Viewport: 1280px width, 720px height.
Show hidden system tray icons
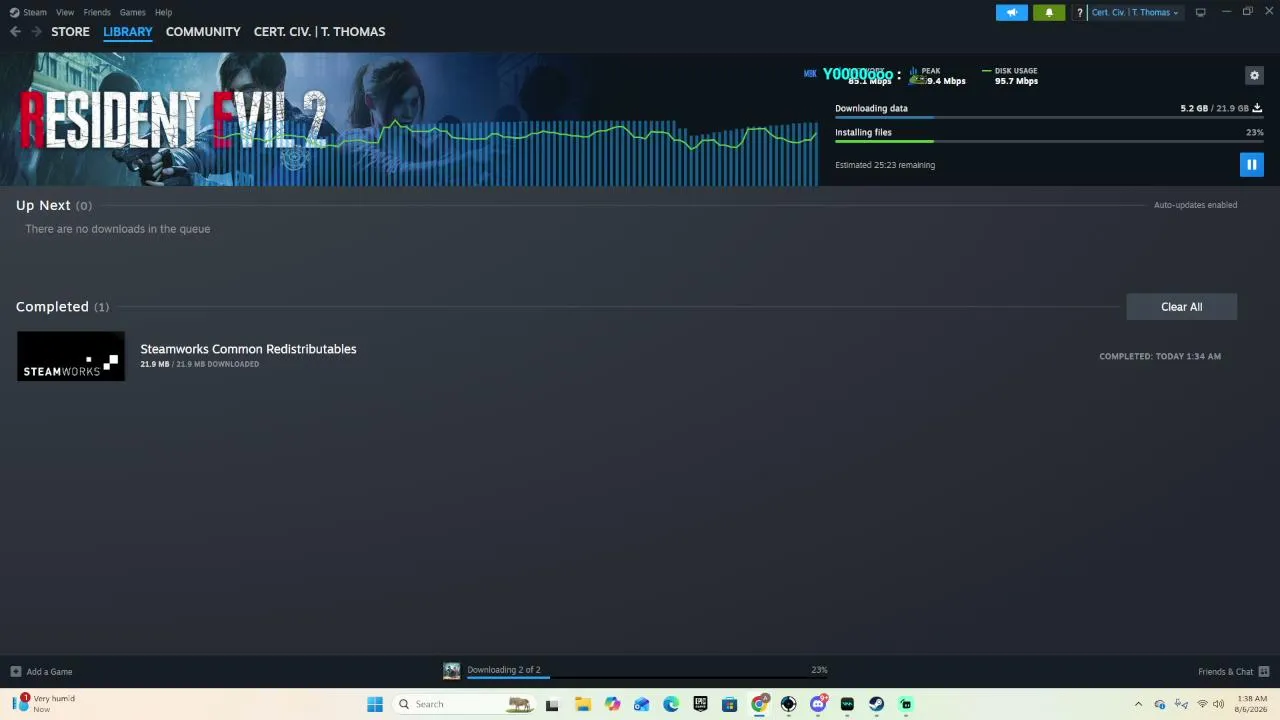(x=1138, y=704)
